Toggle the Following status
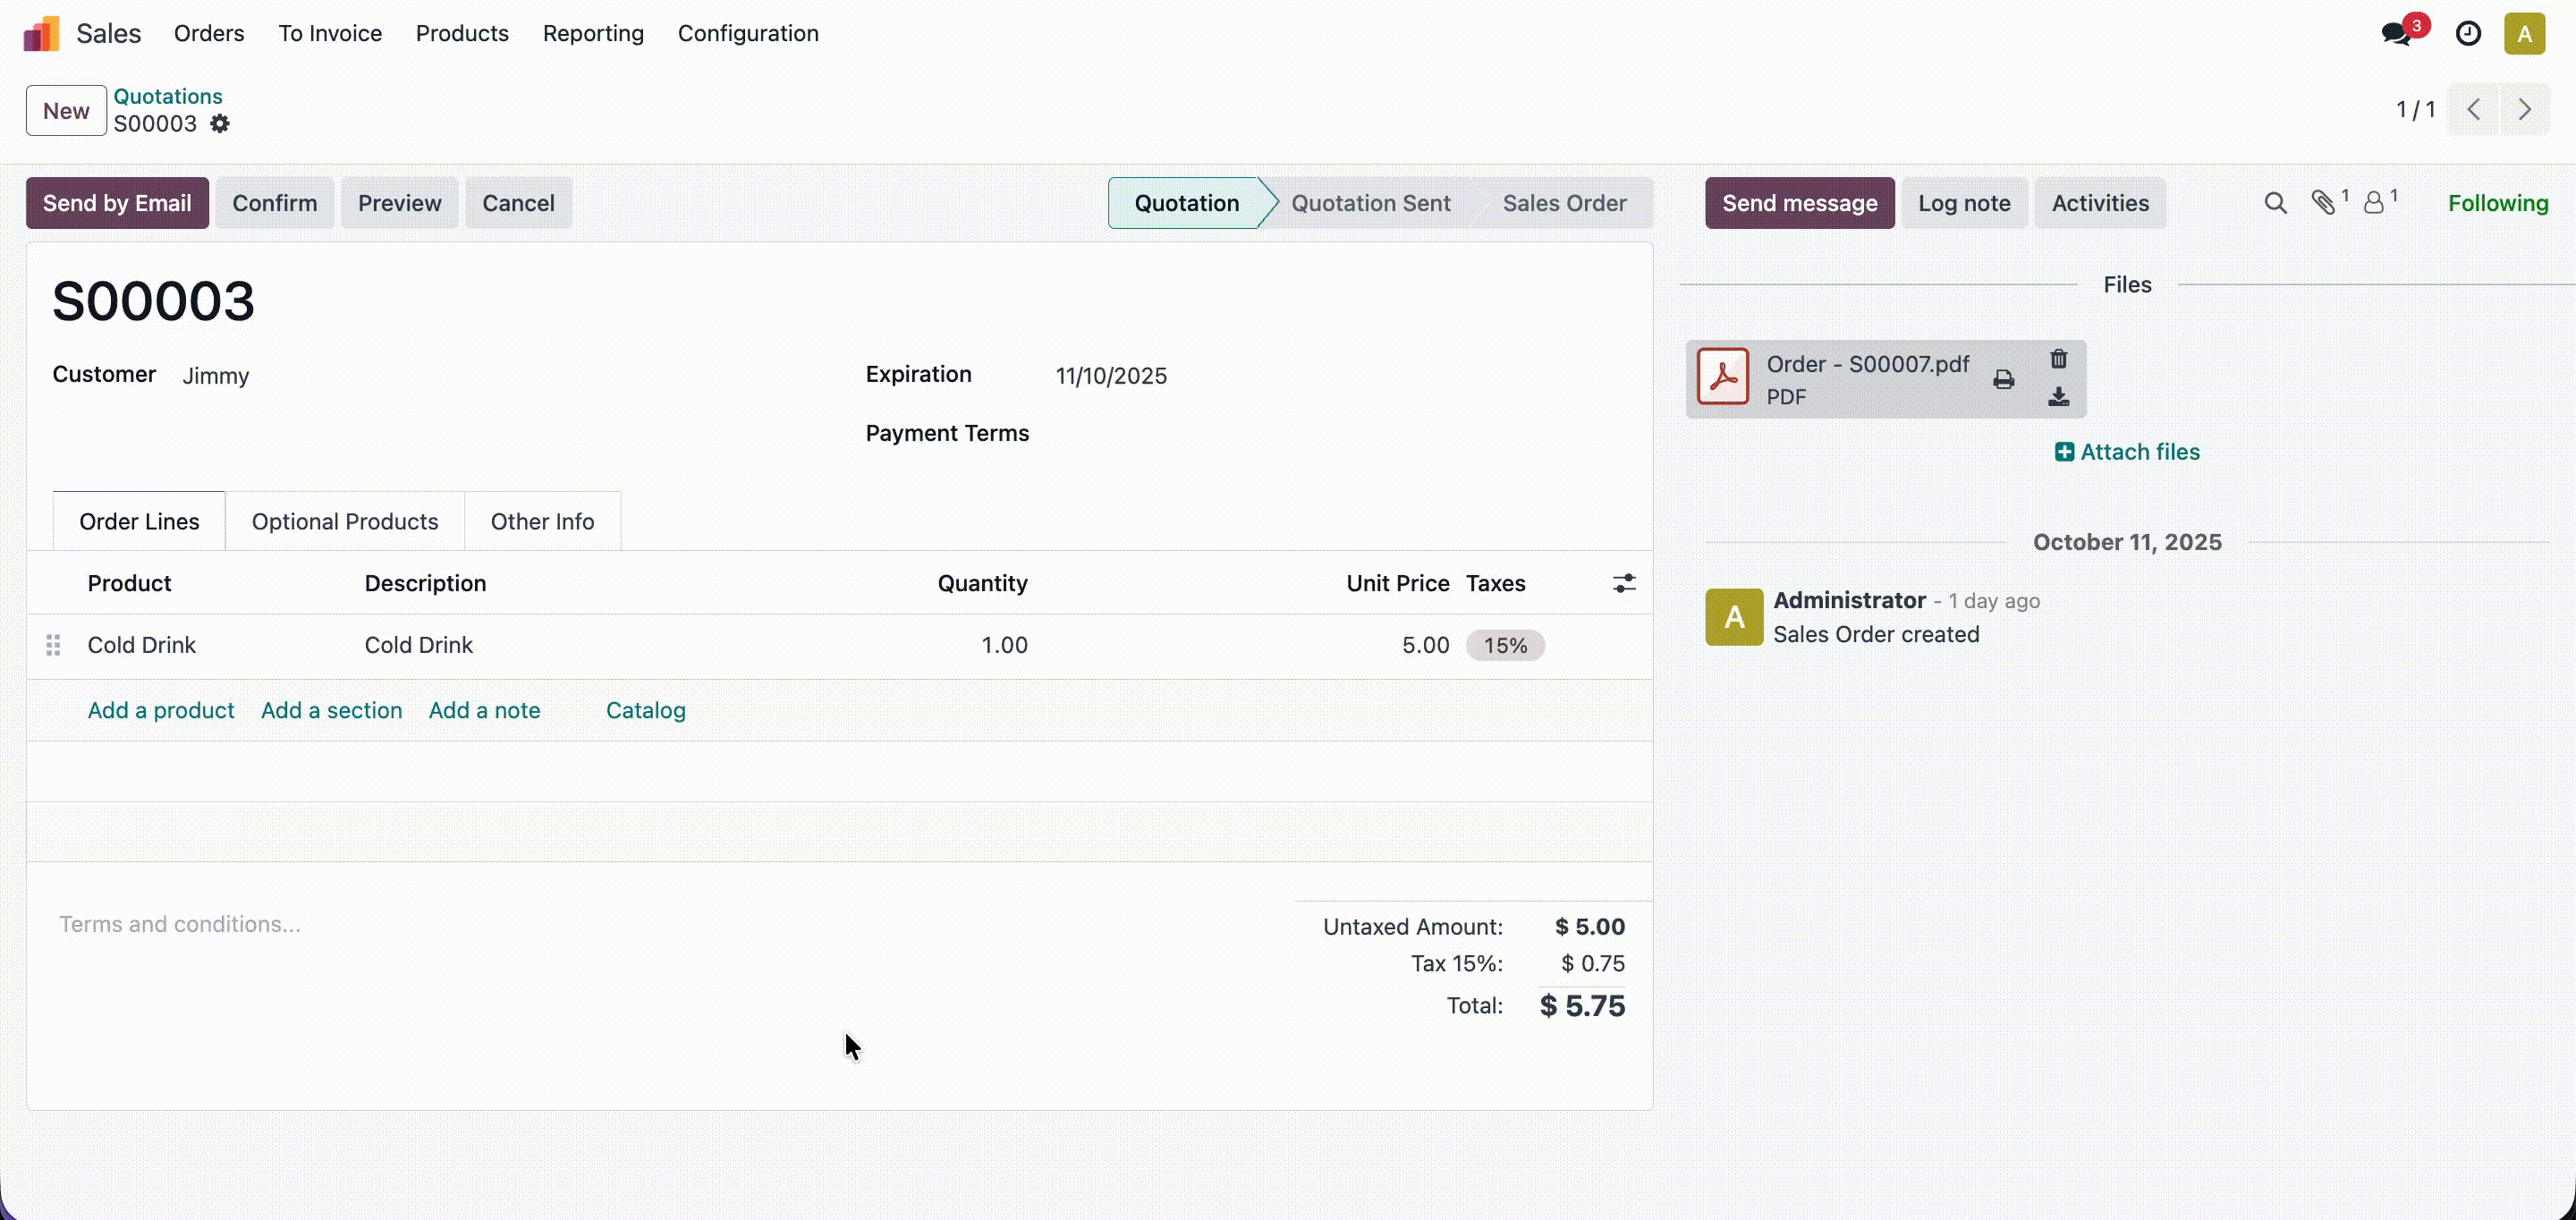Screen dimensions: 2576x1220 (x=2497, y=203)
